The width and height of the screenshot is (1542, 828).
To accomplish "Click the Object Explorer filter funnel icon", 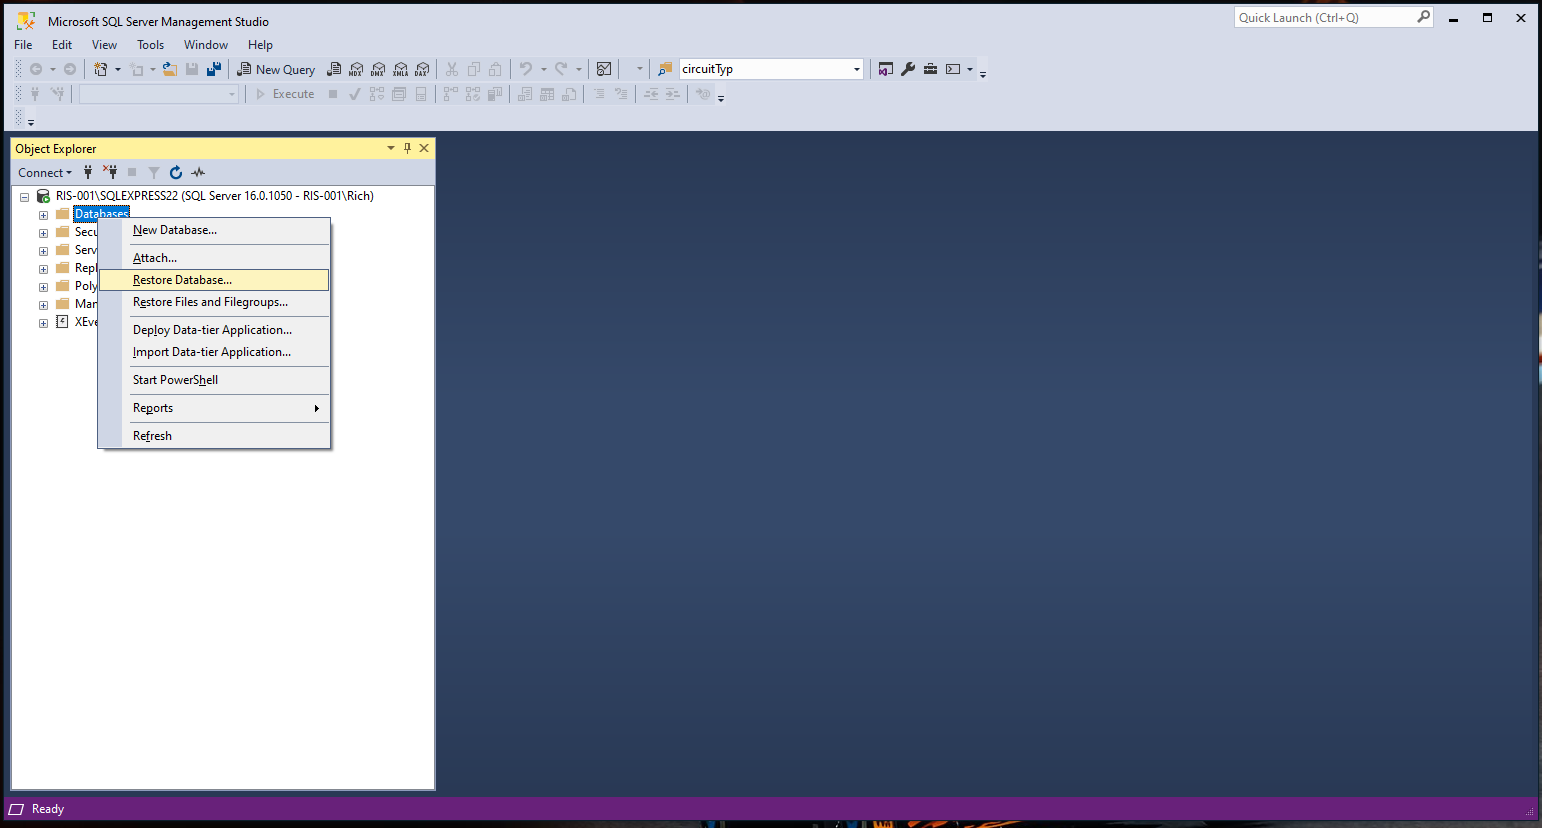I will coord(154,172).
